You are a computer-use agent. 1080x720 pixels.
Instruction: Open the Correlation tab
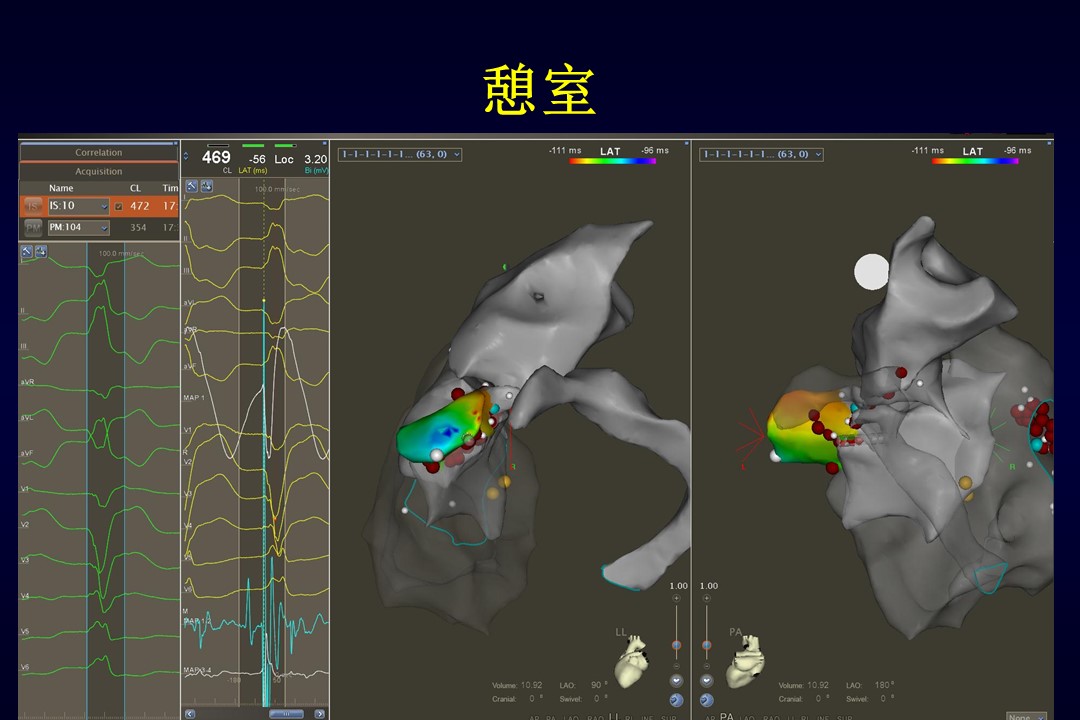(98, 152)
